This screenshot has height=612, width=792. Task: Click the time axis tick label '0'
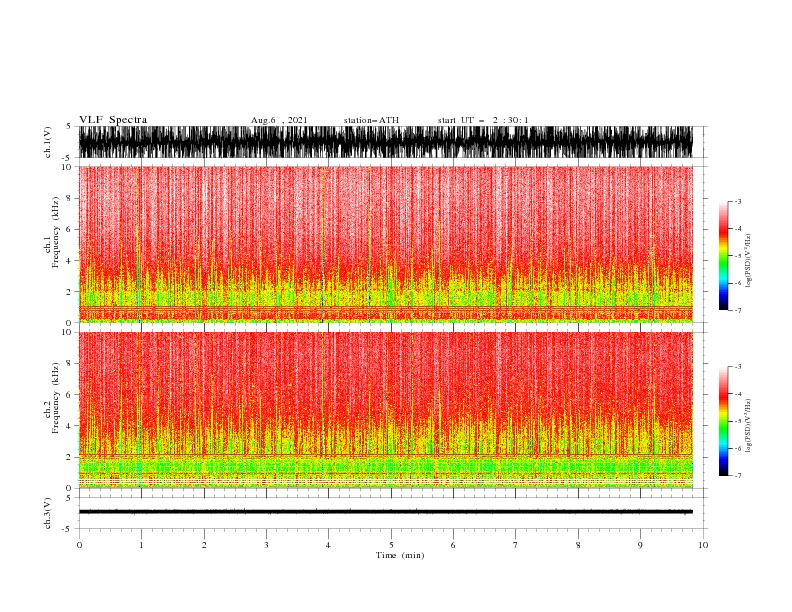(79, 545)
